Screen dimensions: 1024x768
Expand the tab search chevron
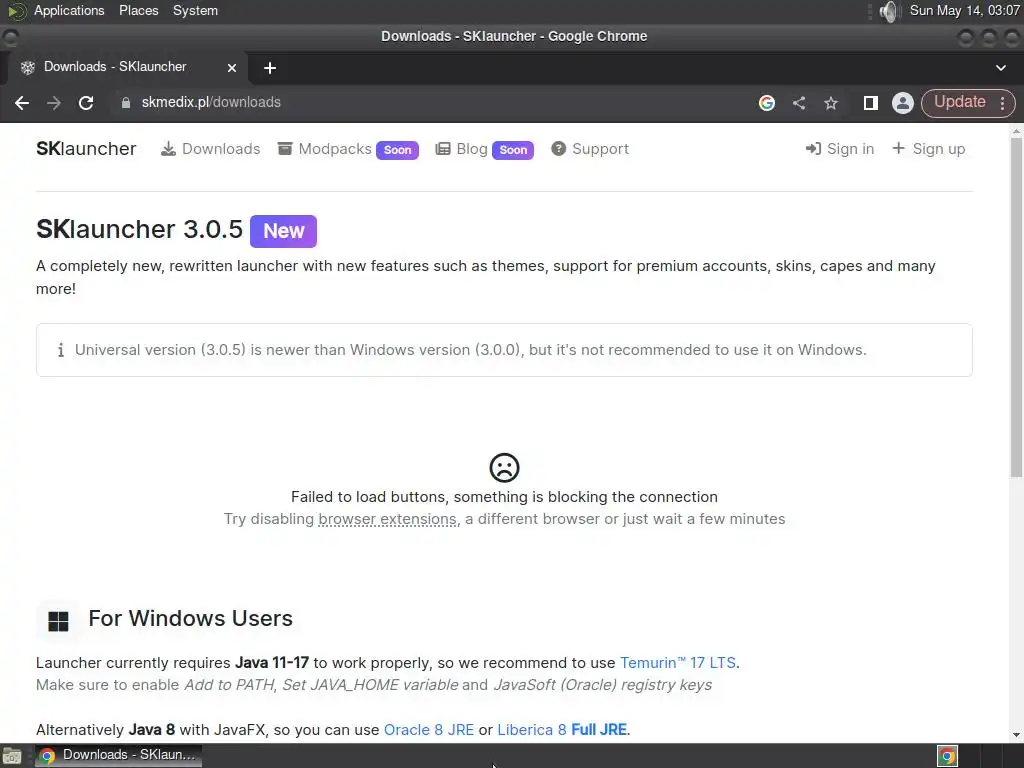tap(1000, 68)
